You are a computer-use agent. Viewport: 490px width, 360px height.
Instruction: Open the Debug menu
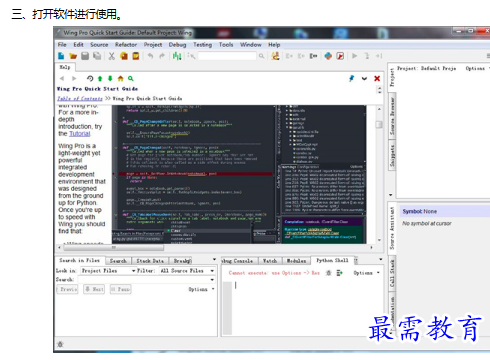(x=177, y=44)
